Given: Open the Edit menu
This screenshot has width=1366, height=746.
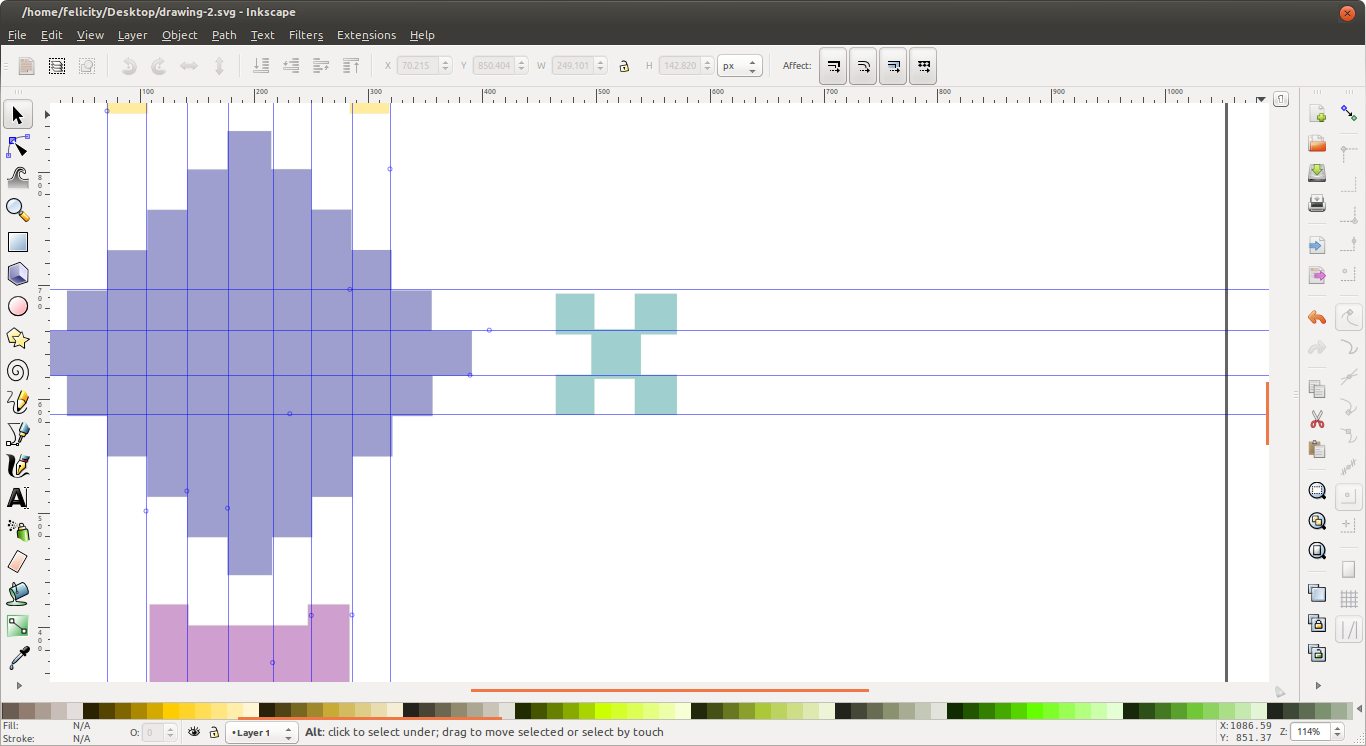Looking at the screenshot, I should (x=52, y=35).
